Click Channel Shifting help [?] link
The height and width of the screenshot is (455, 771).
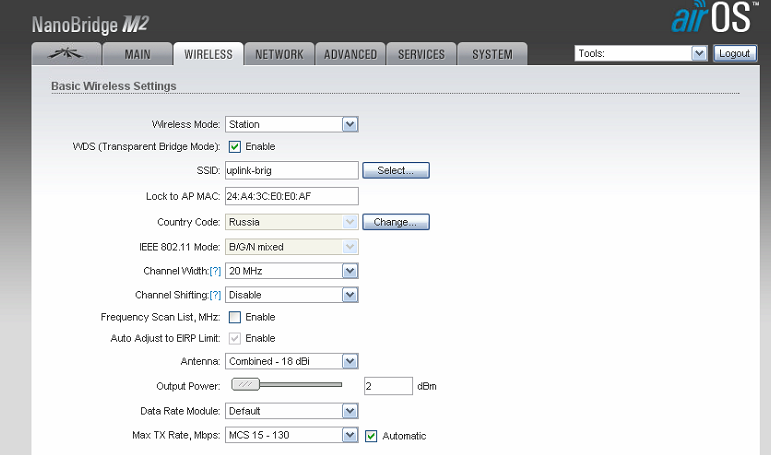tap(215, 295)
